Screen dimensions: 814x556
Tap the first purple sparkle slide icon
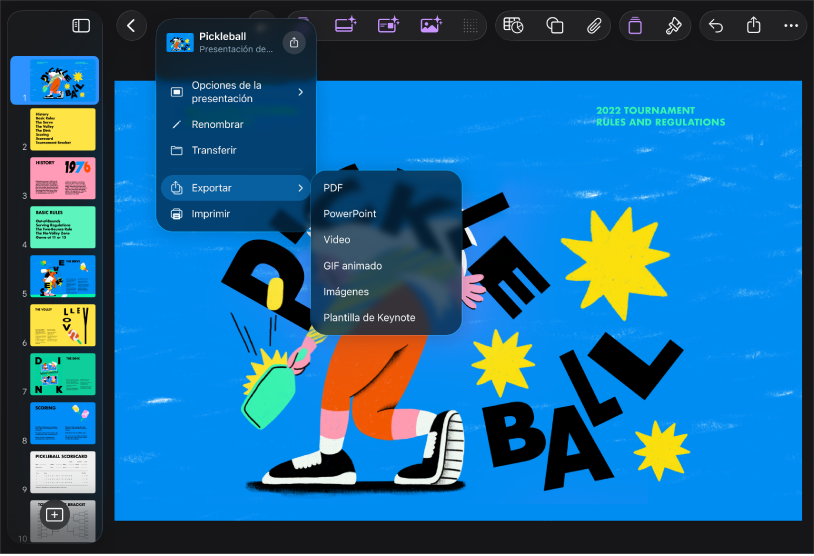click(x=346, y=25)
